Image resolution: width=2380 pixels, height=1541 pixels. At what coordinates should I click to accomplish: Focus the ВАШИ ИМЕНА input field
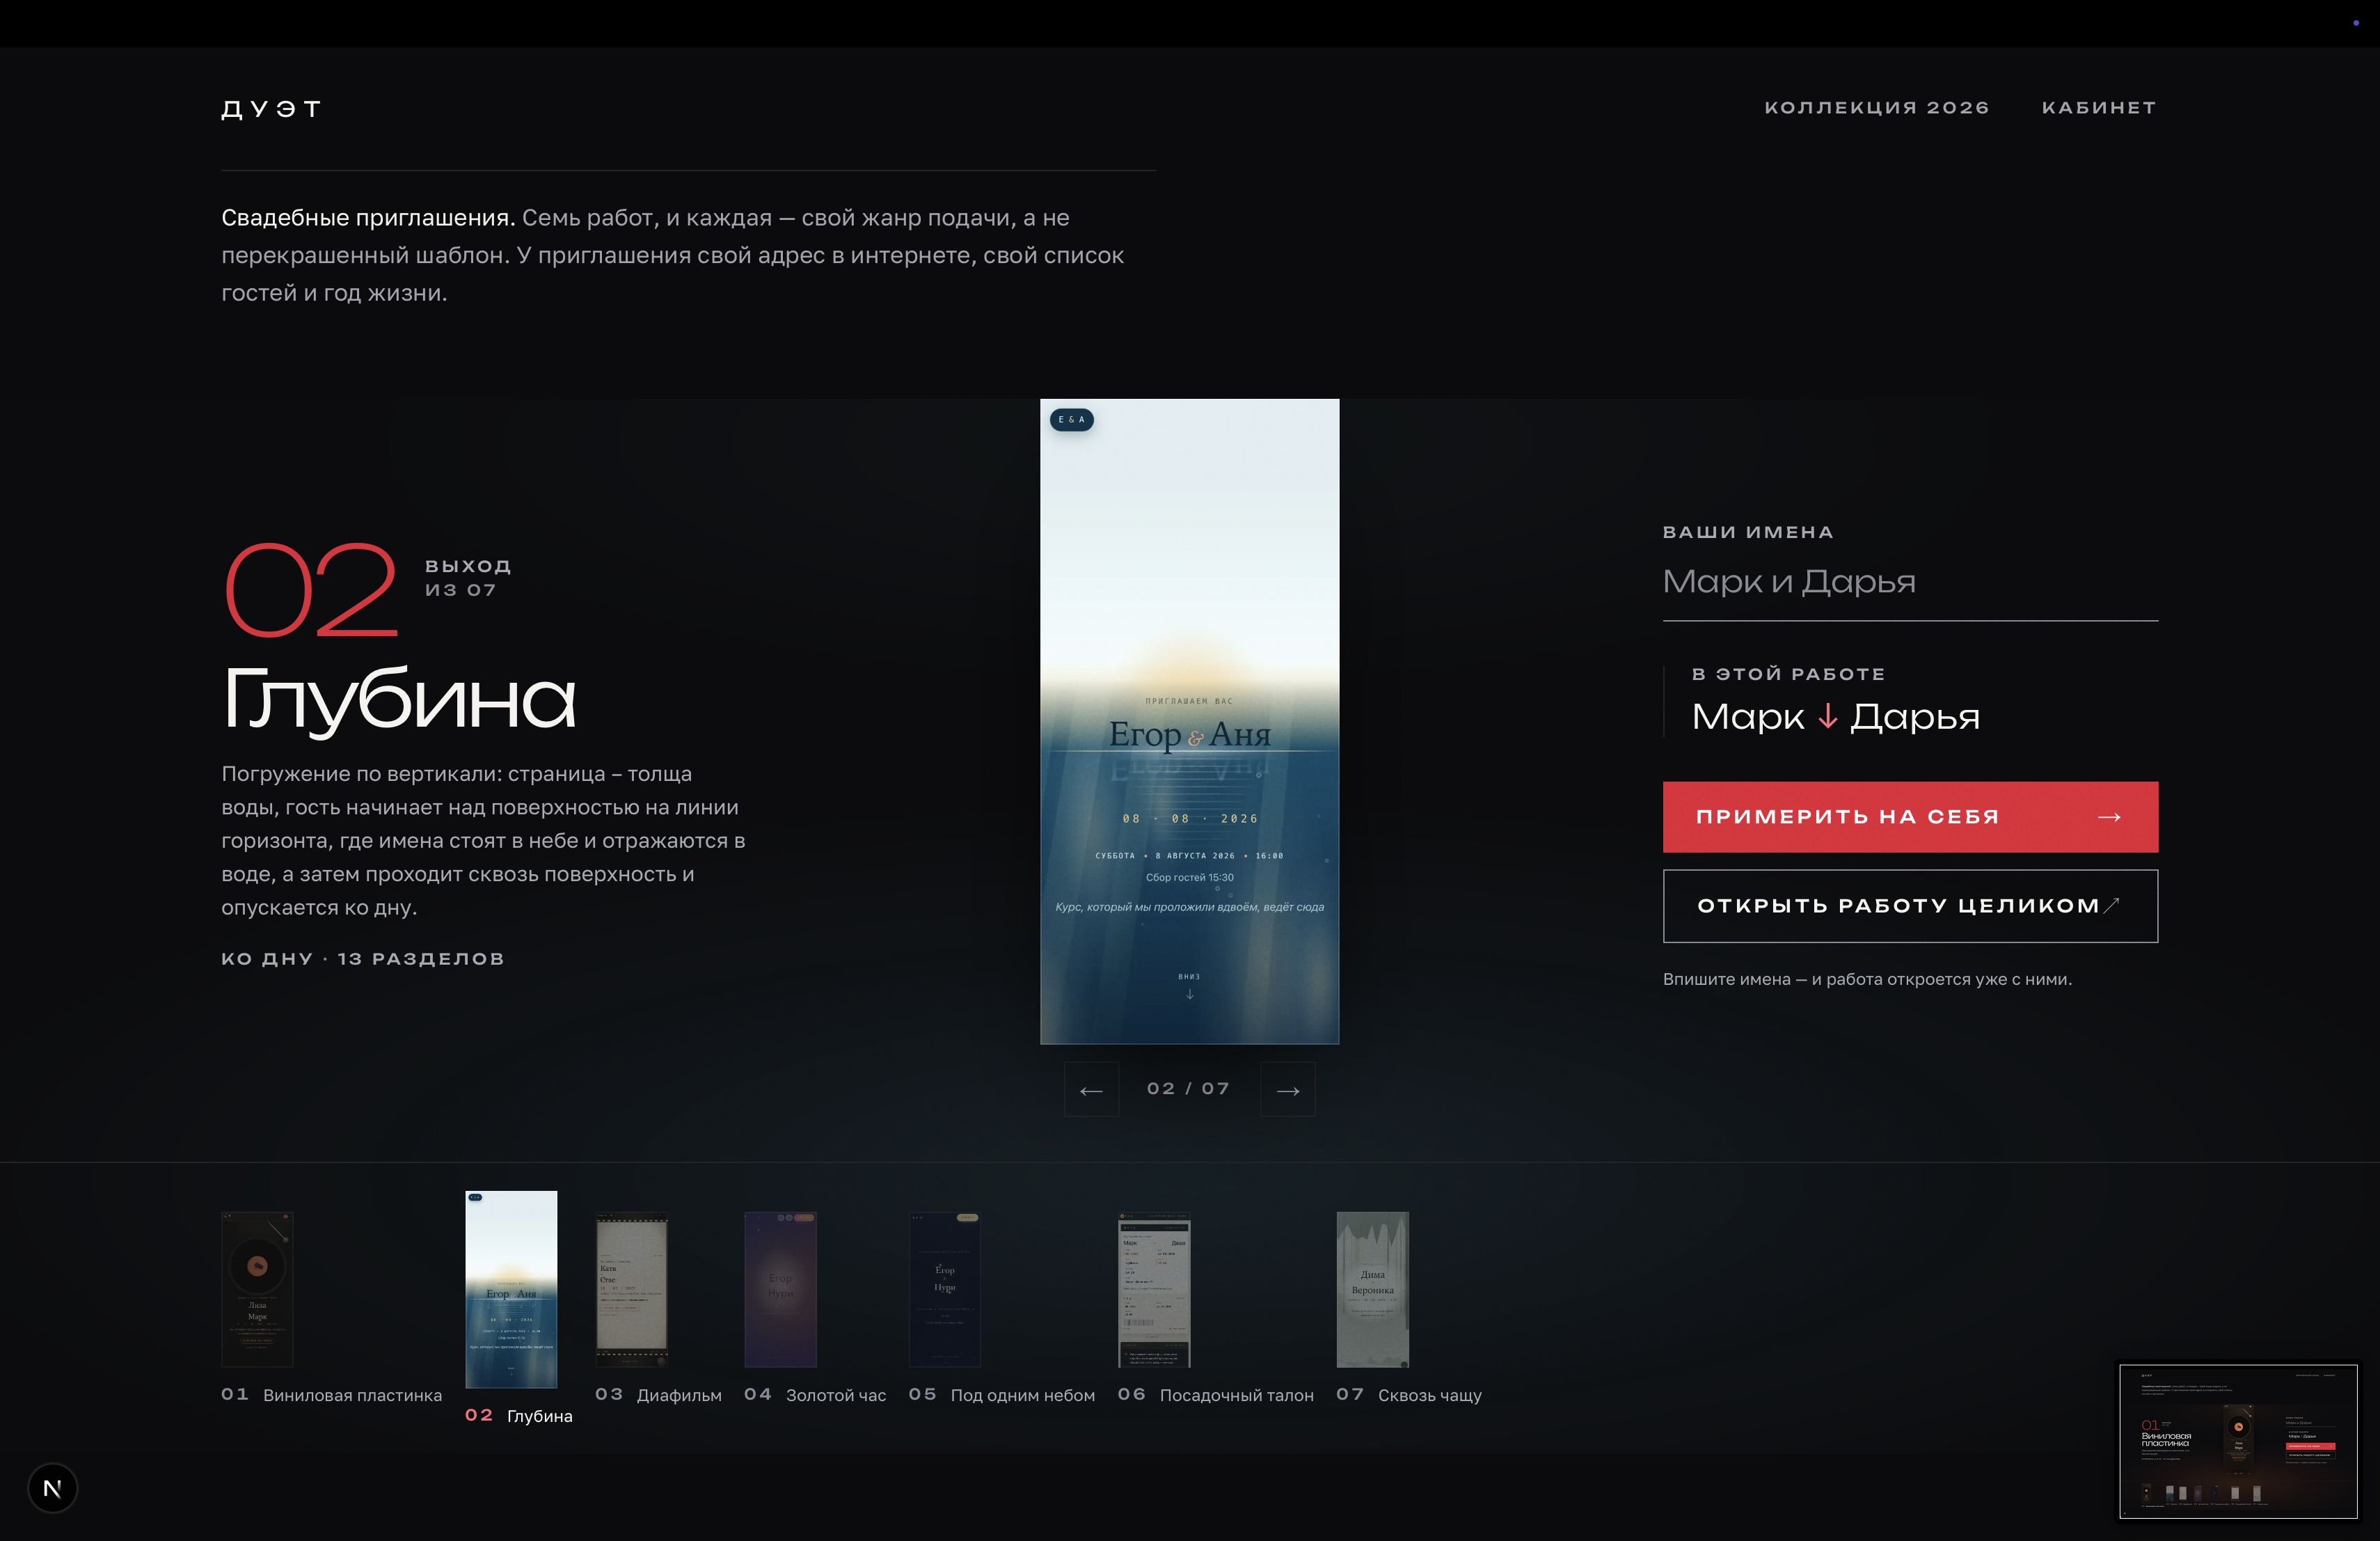click(x=1910, y=582)
